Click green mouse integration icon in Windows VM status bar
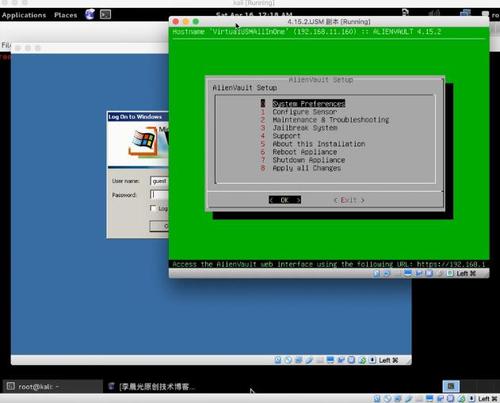Screen dimensions: 500x403 point(362,360)
